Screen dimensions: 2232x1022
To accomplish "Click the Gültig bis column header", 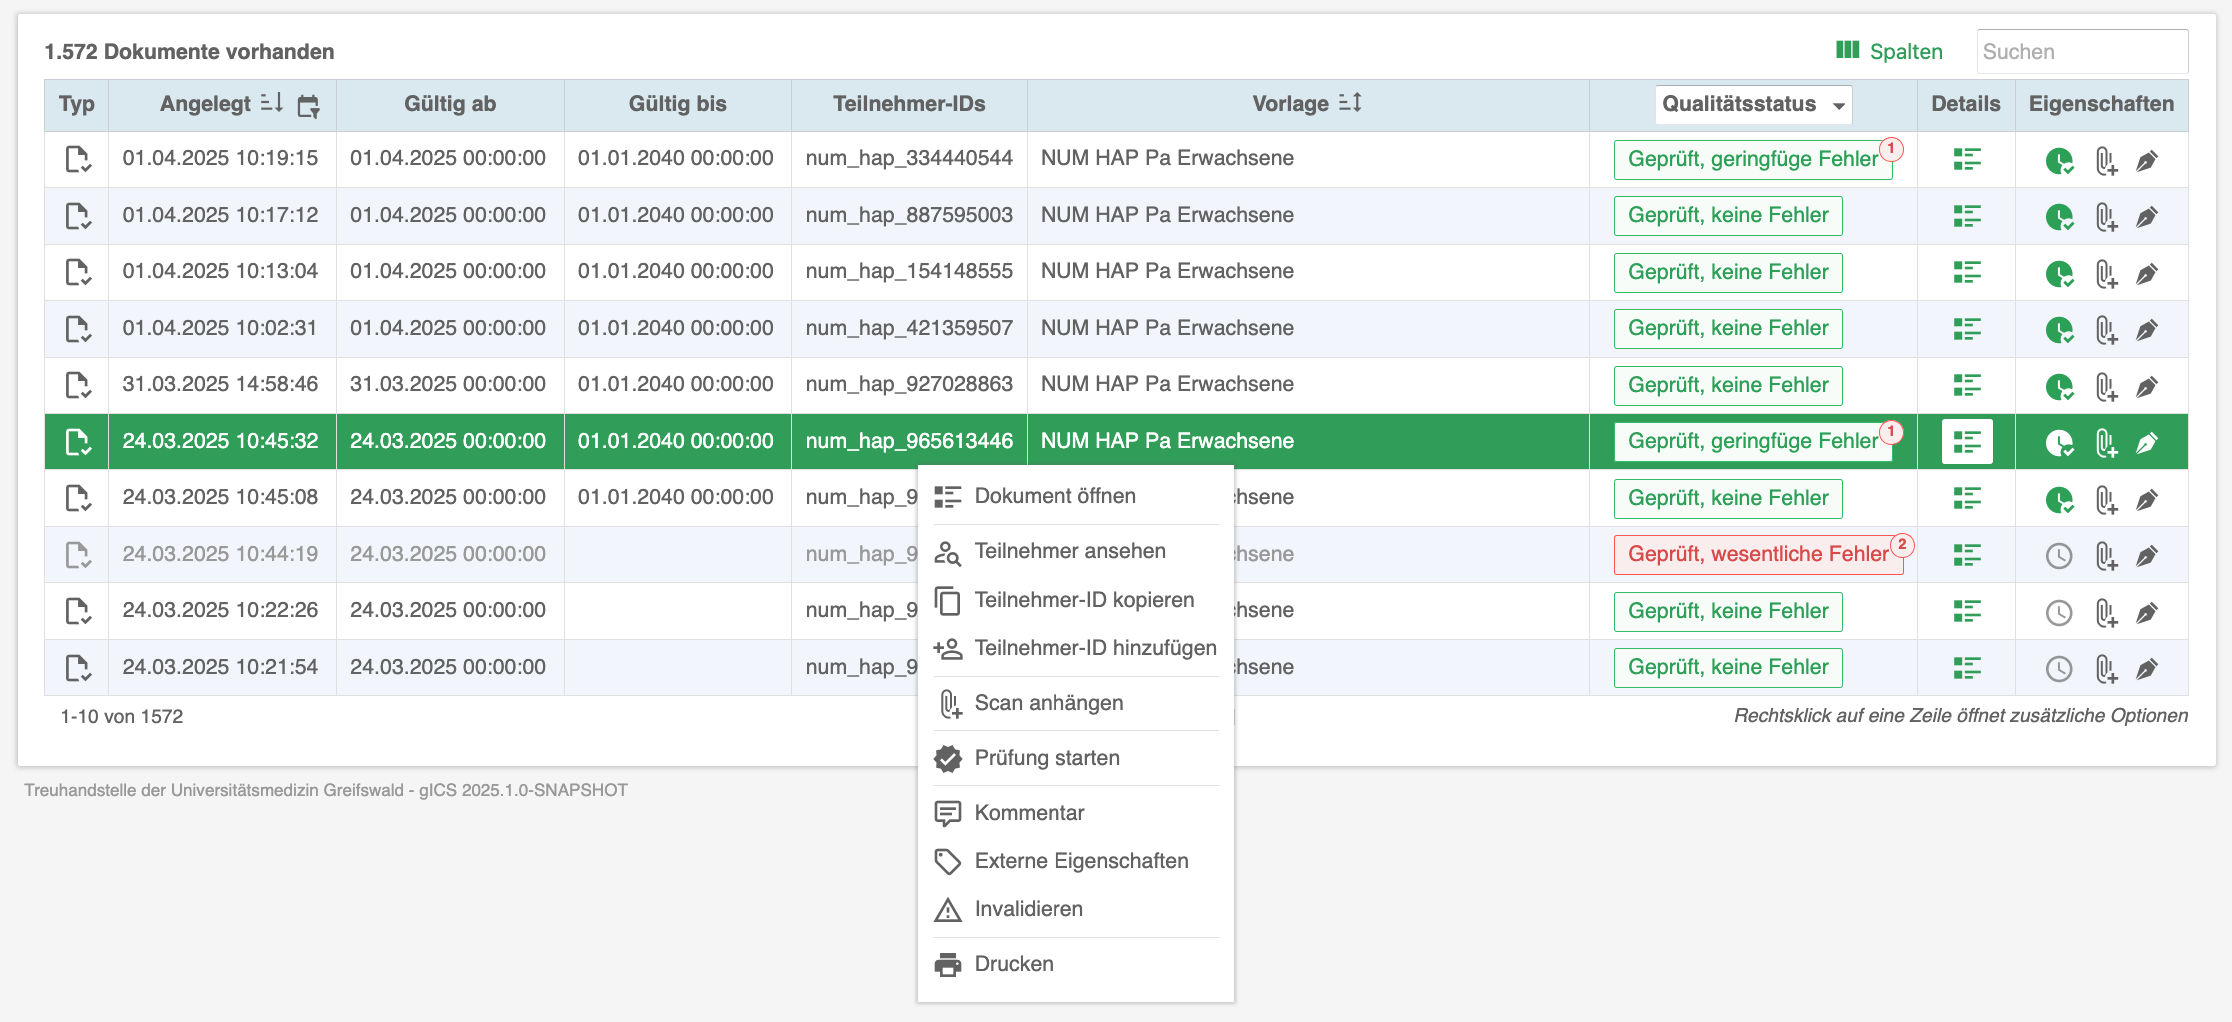I will 677,104.
